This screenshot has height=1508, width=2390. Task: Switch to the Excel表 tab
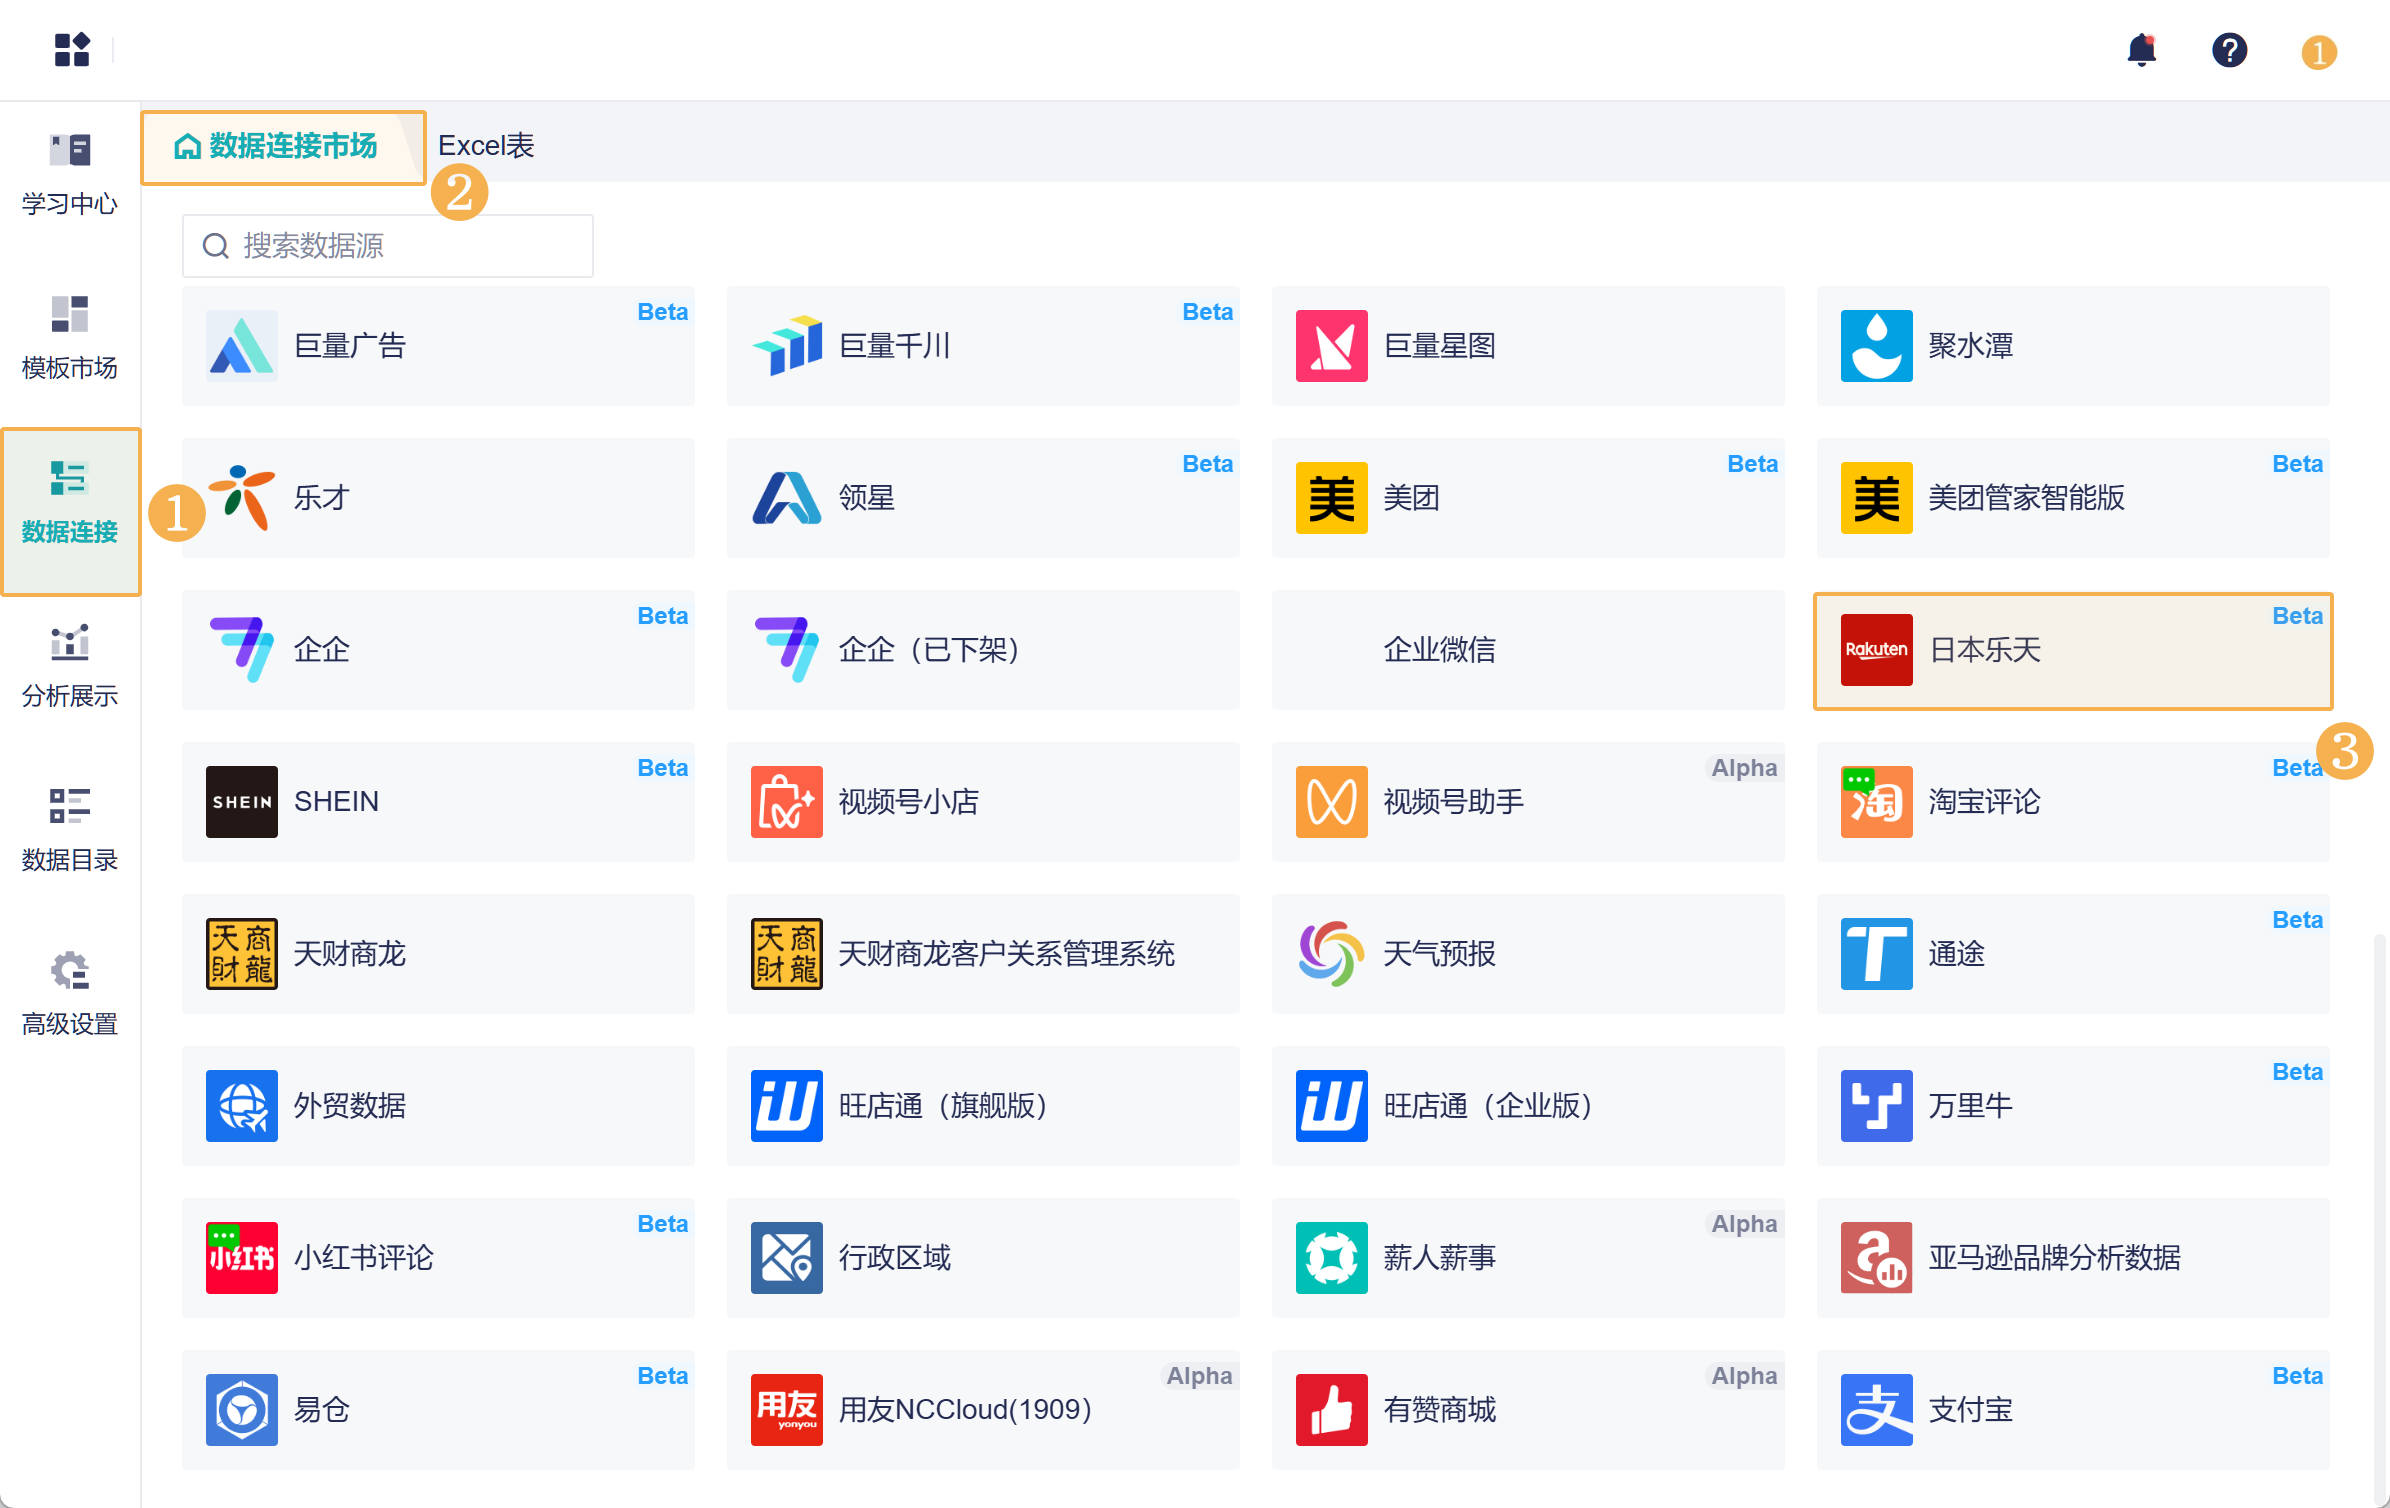click(486, 147)
